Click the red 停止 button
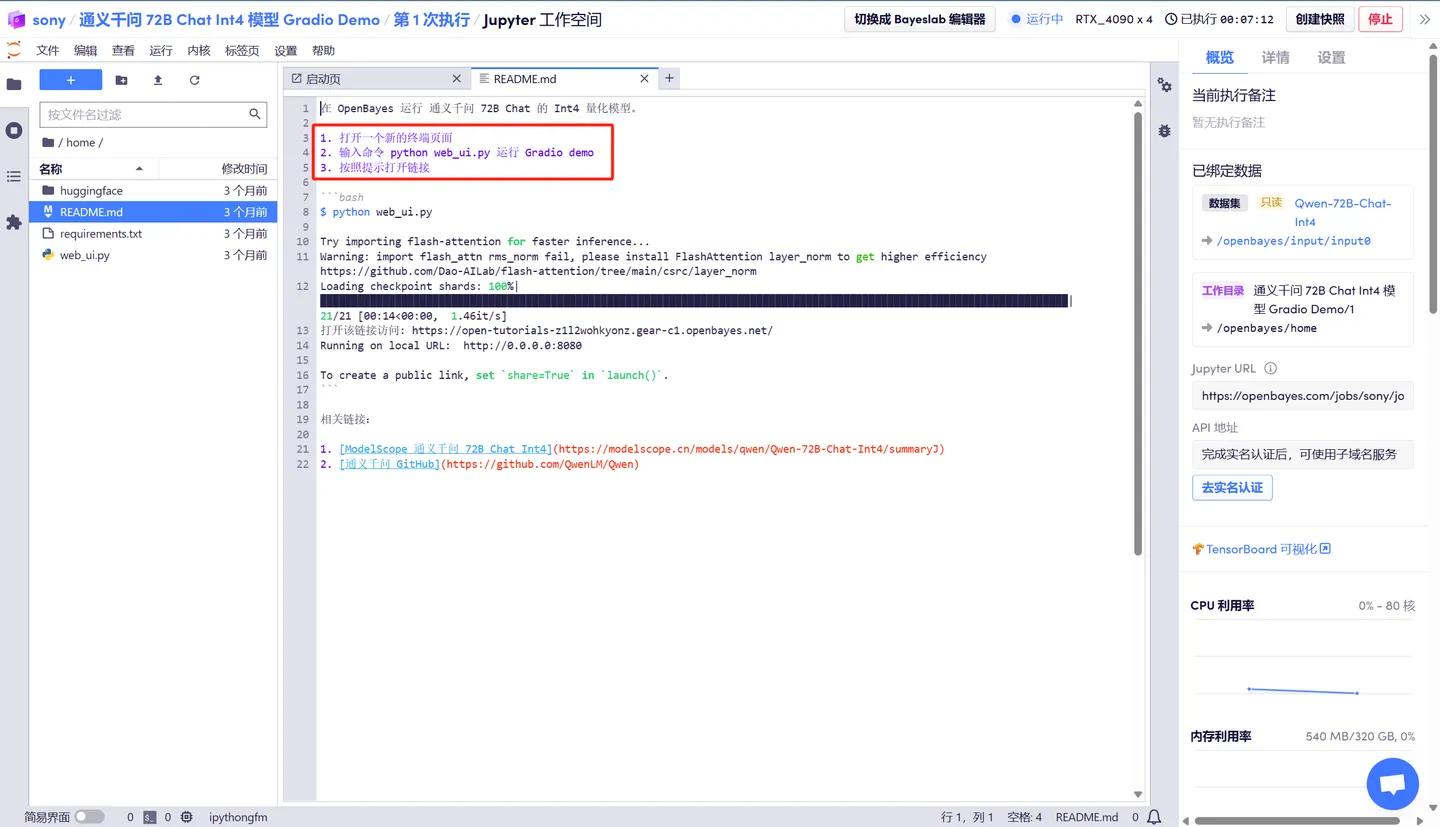1440x827 pixels. coord(1380,19)
